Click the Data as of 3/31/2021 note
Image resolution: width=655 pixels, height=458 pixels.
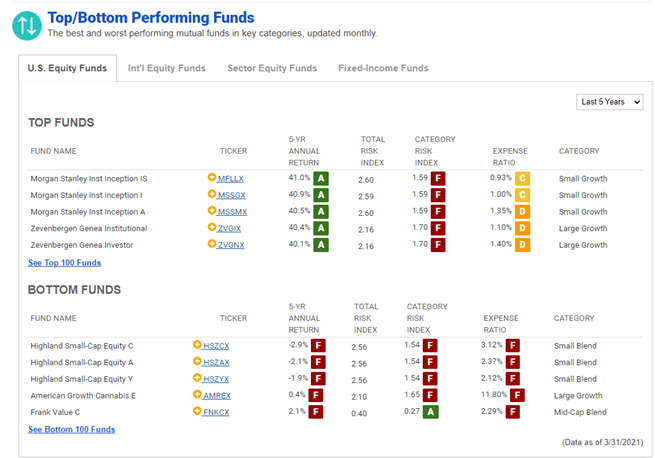click(x=602, y=443)
